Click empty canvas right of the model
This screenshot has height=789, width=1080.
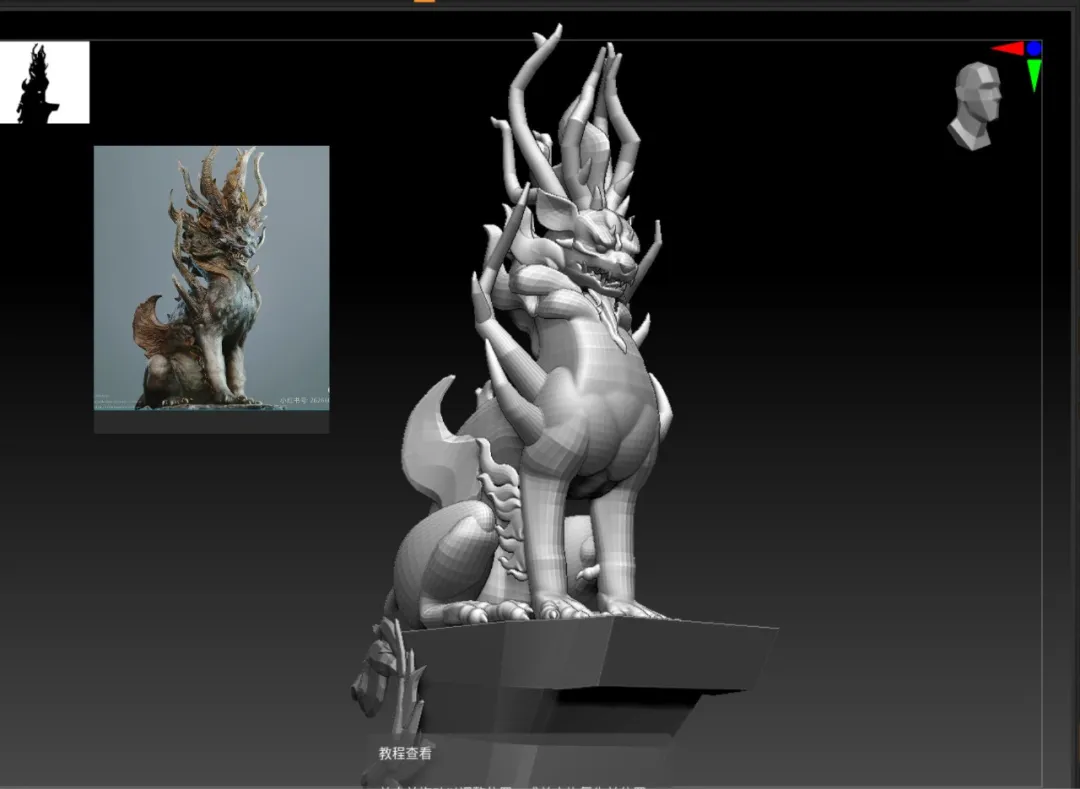pyautogui.click(x=880, y=400)
